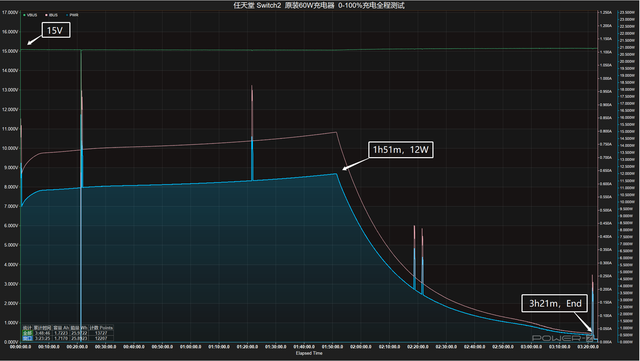Click the chart title text at top
The width and height of the screenshot is (640, 361).
pyautogui.click(x=318, y=5)
